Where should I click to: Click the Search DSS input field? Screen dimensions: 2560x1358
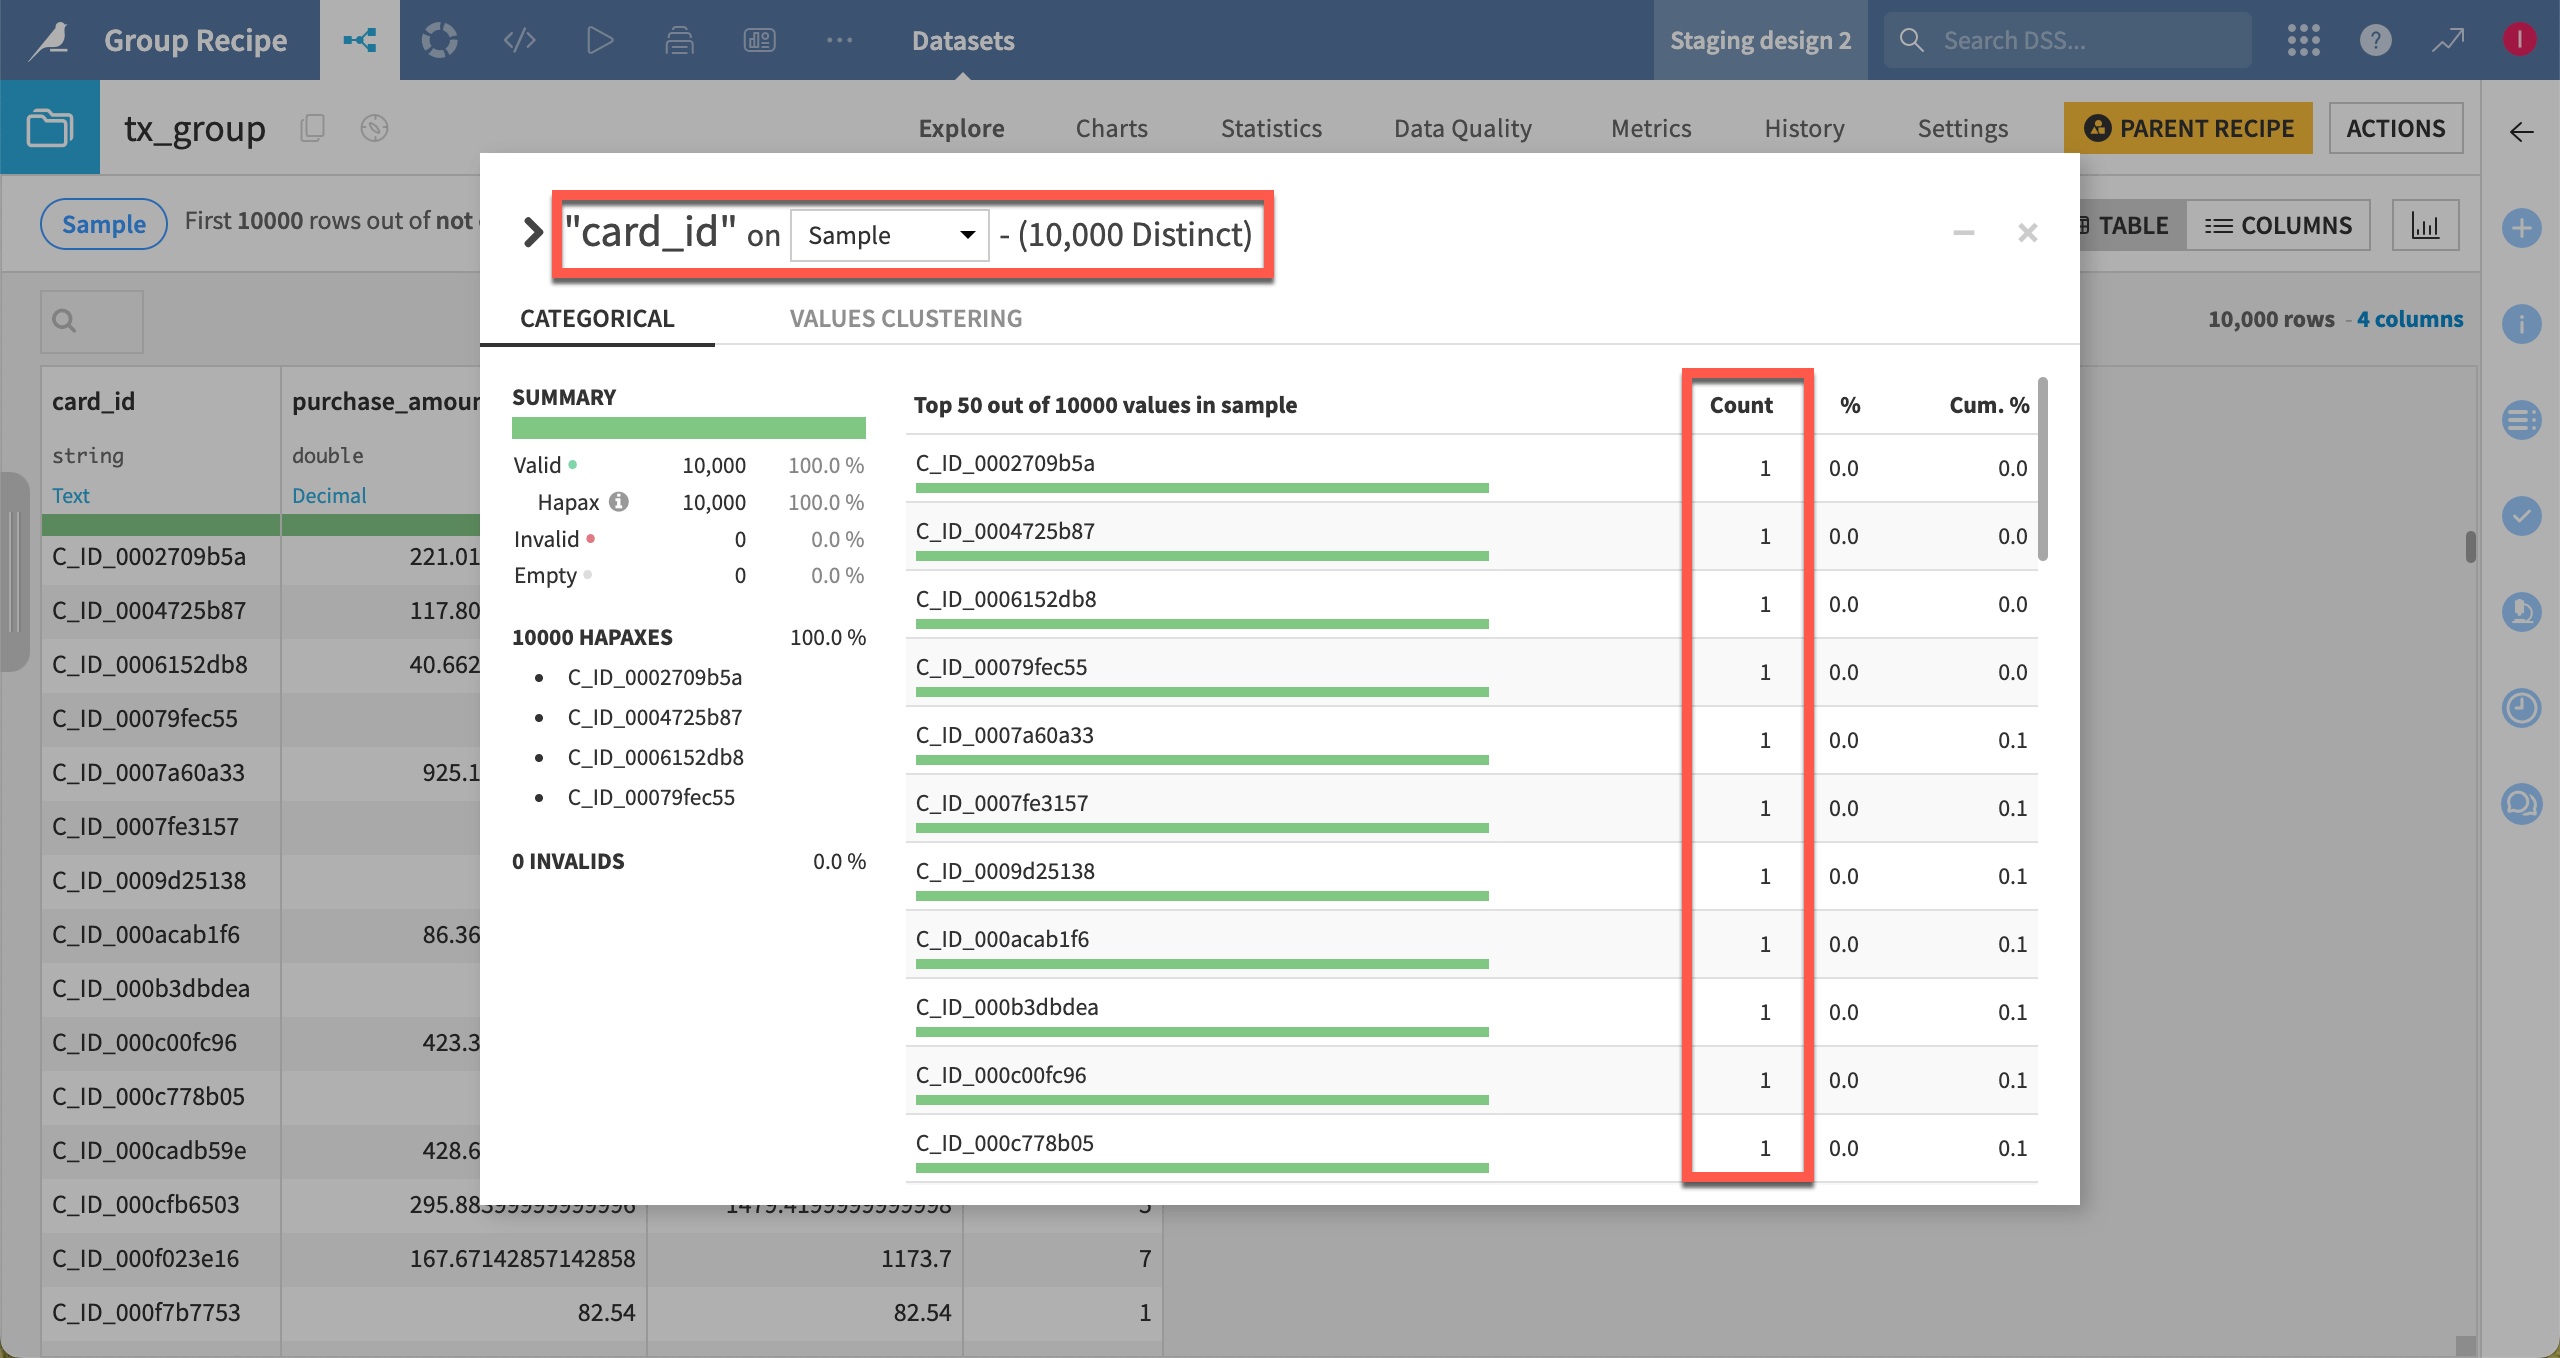(2065, 40)
